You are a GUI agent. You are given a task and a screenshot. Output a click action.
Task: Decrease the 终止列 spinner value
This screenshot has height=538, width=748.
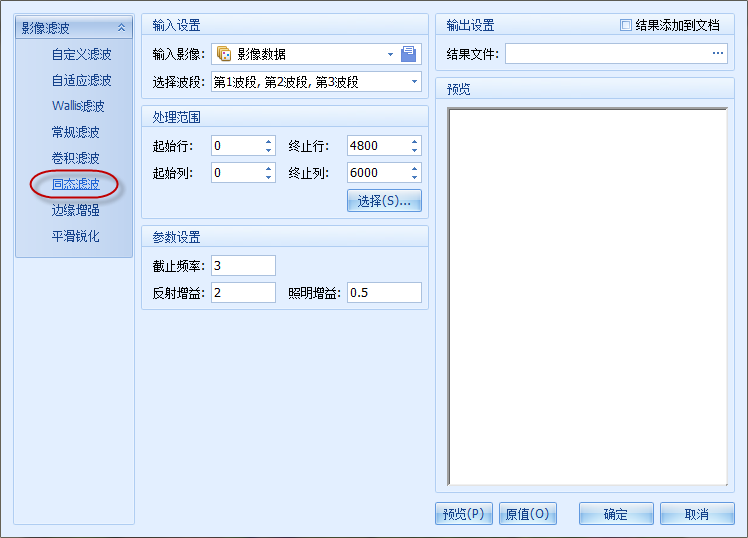[x=414, y=177]
